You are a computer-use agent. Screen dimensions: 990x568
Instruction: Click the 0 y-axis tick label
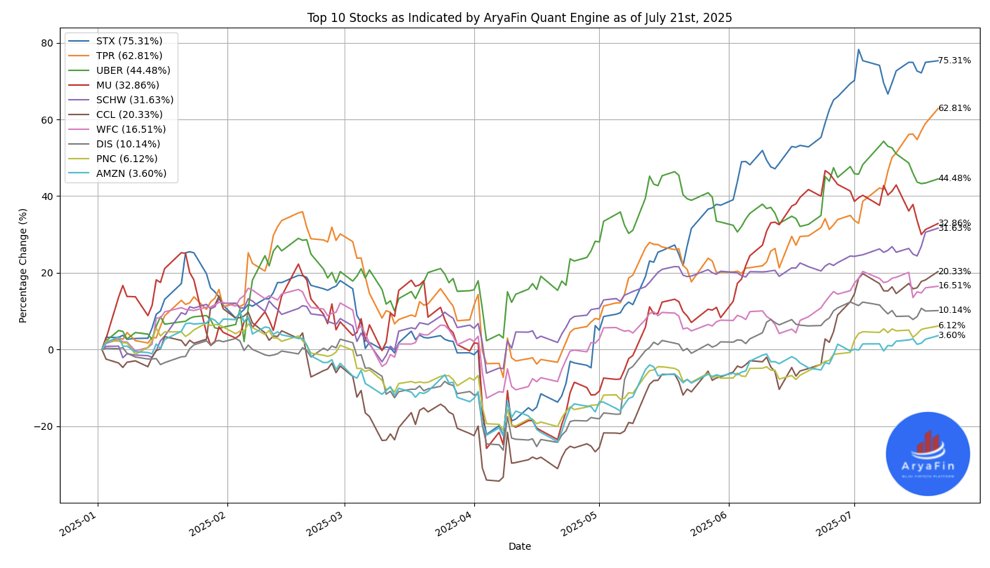[x=52, y=350]
